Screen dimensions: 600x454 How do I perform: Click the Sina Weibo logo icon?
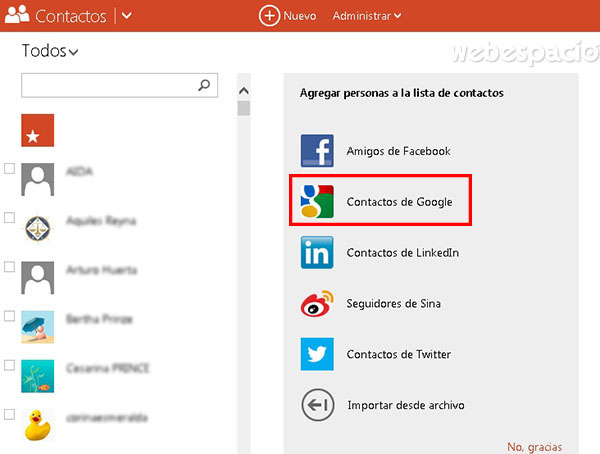coord(317,303)
